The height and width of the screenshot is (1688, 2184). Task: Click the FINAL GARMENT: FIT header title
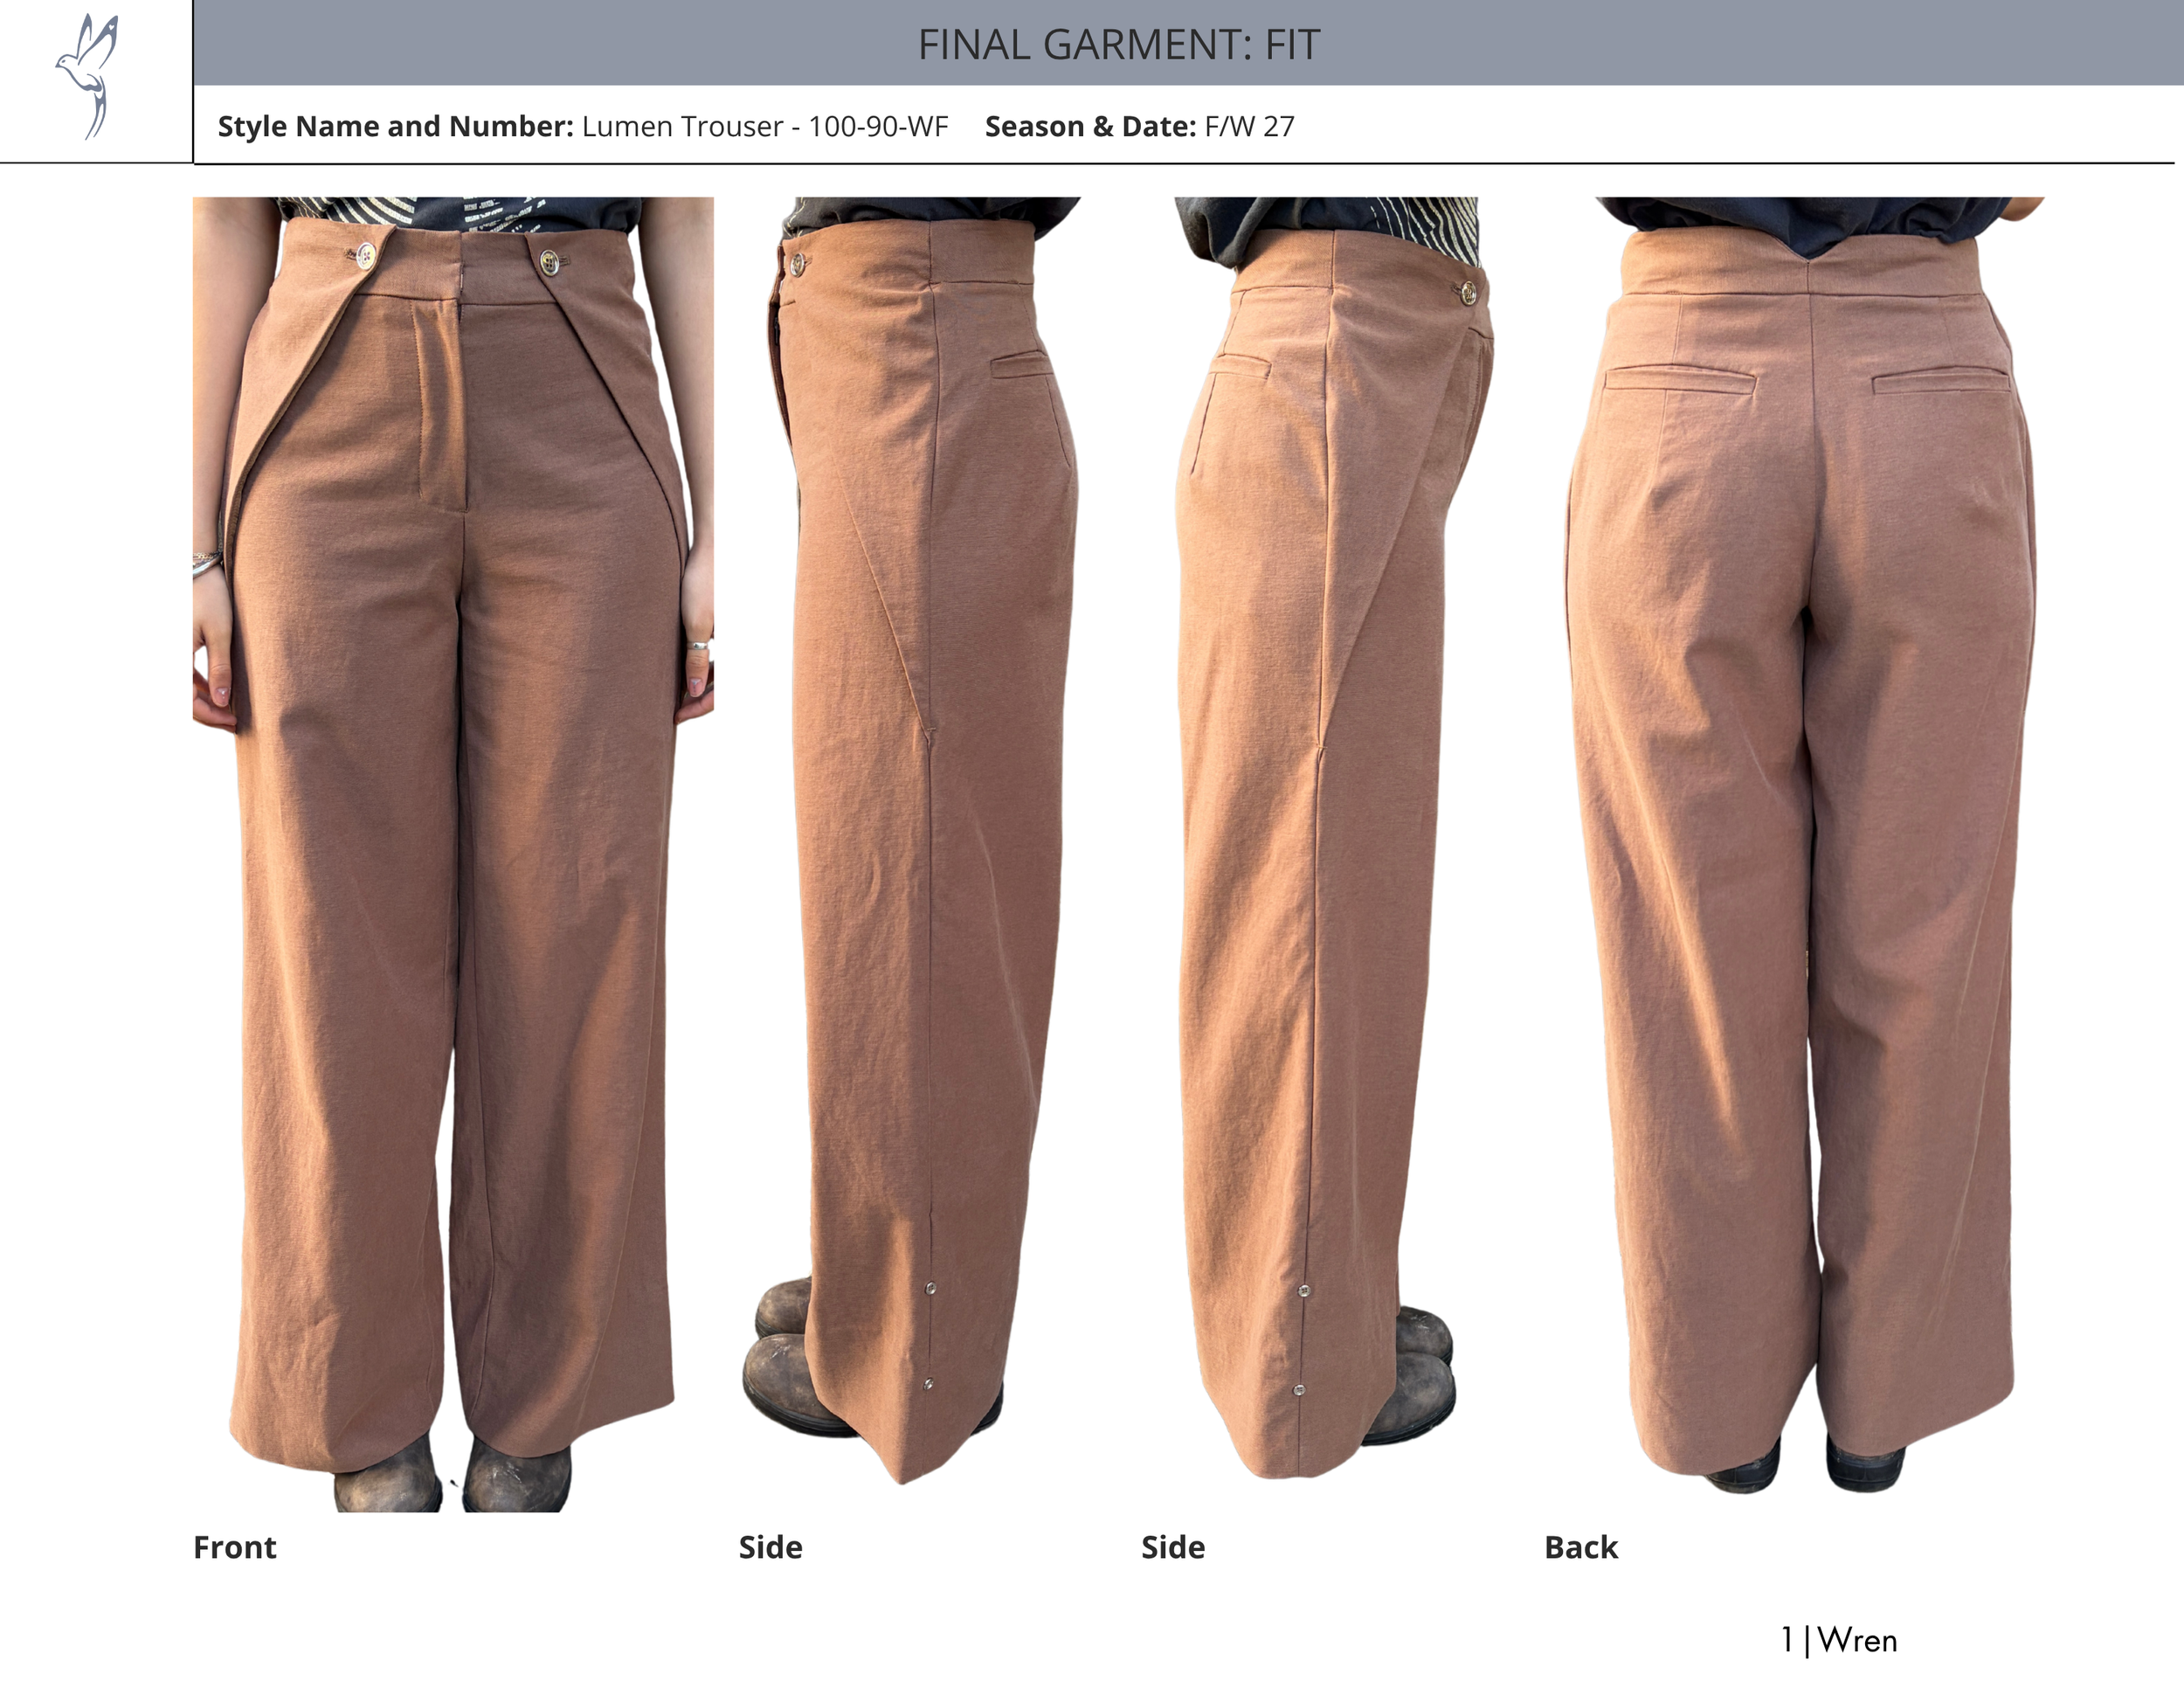pos(1118,45)
